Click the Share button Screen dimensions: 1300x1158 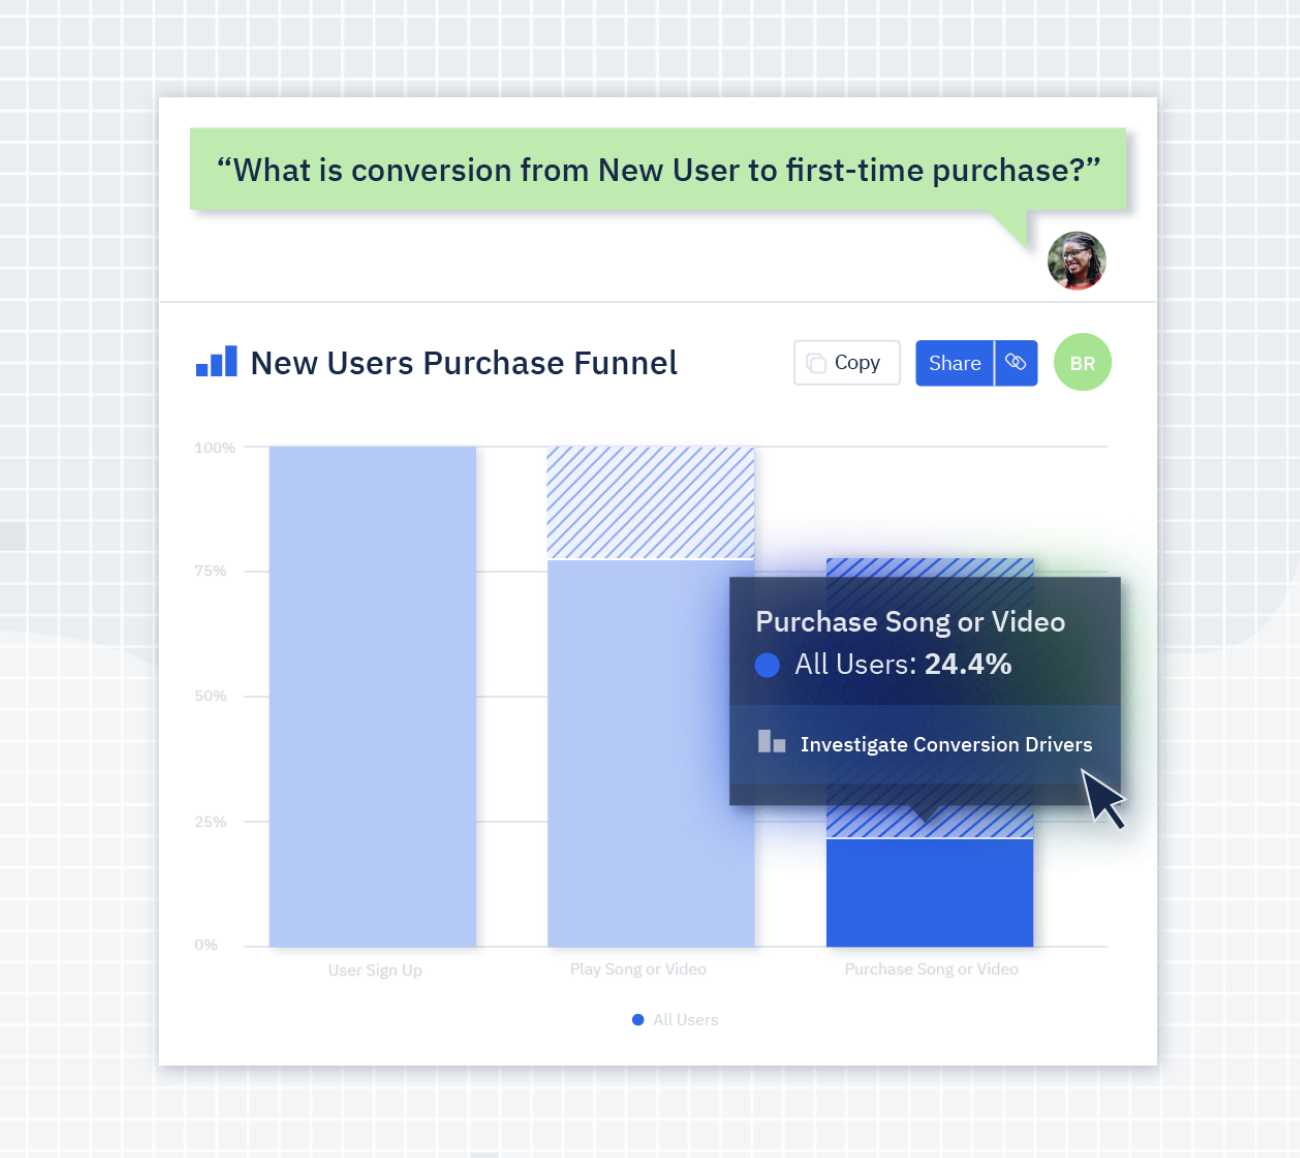954,363
